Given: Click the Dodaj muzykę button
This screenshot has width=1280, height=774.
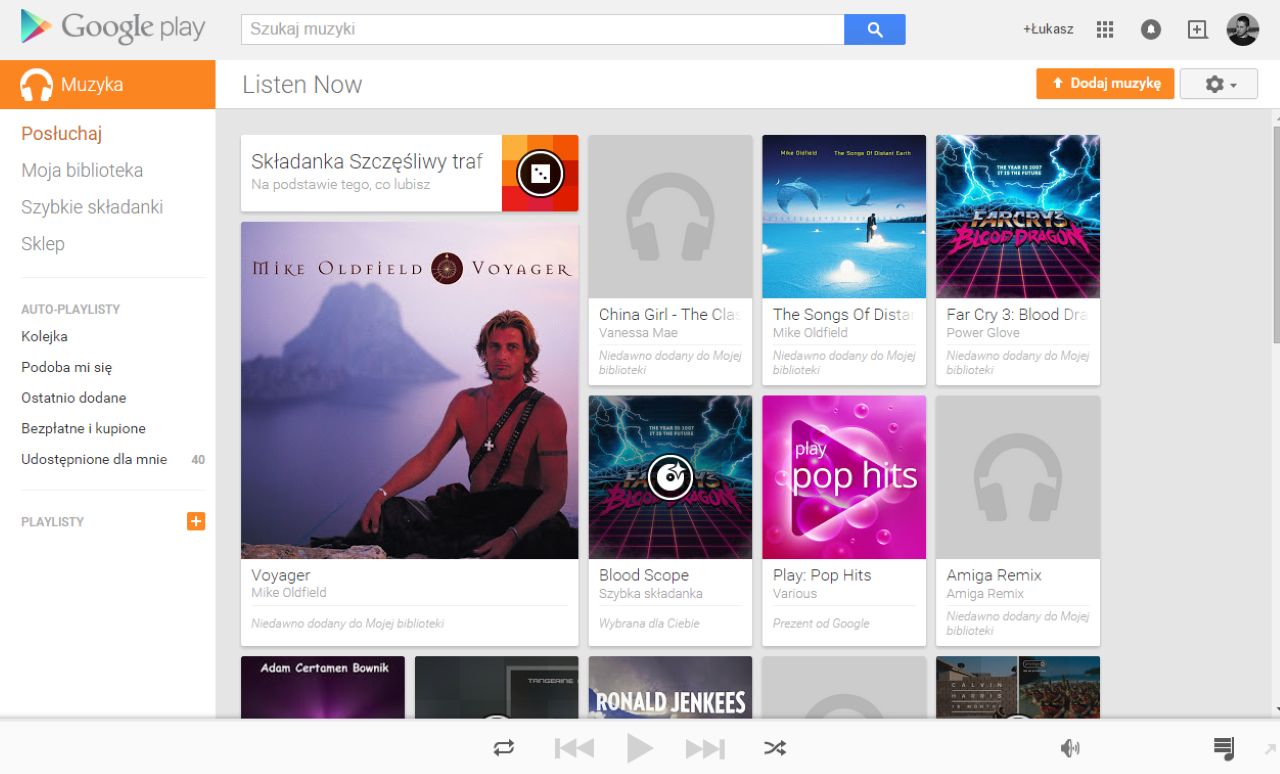Looking at the screenshot, I should pyautogui.click(x=1105, y=84).
